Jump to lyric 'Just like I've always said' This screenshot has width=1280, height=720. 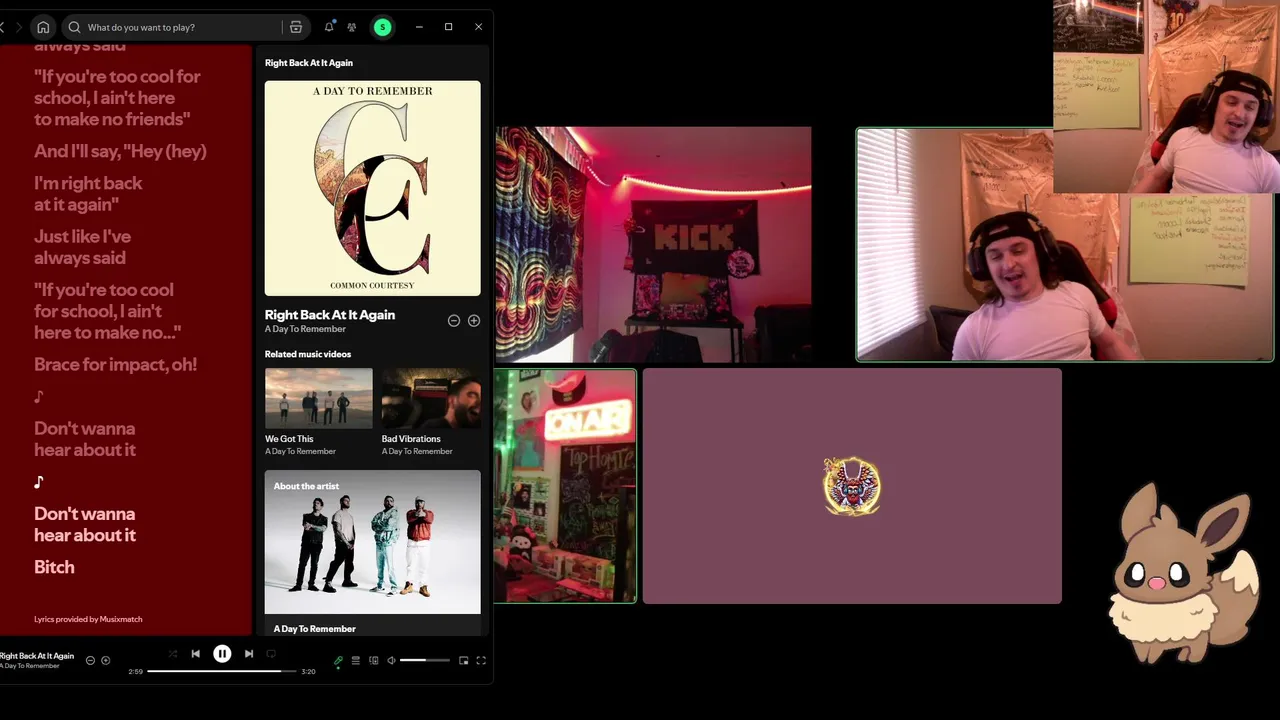82,247
